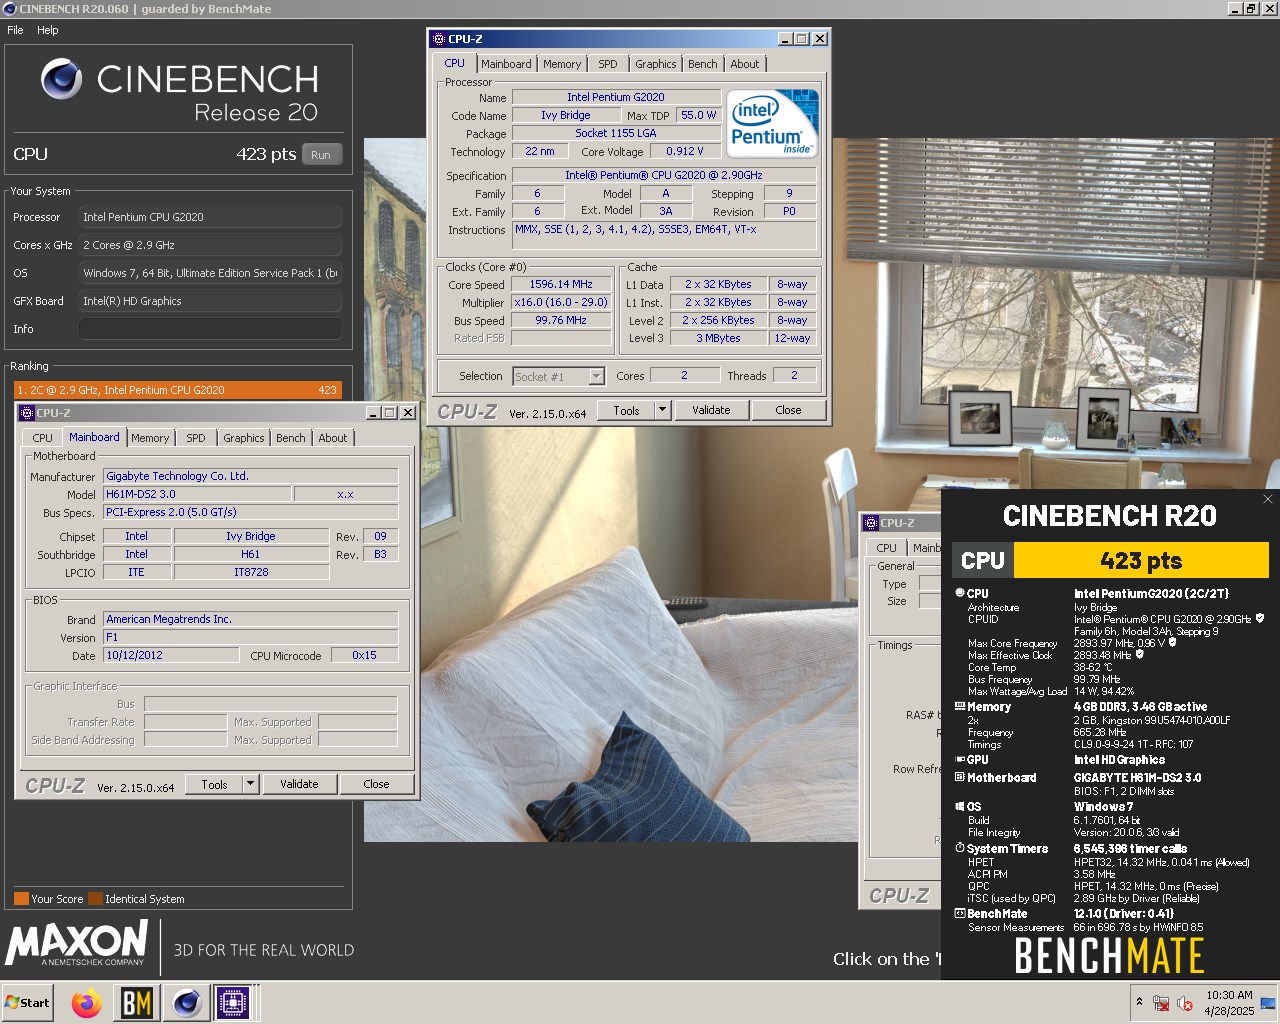Click the BIOS Date 10/12/2012 field
1280x1024 pixels.
pos(171,655)
